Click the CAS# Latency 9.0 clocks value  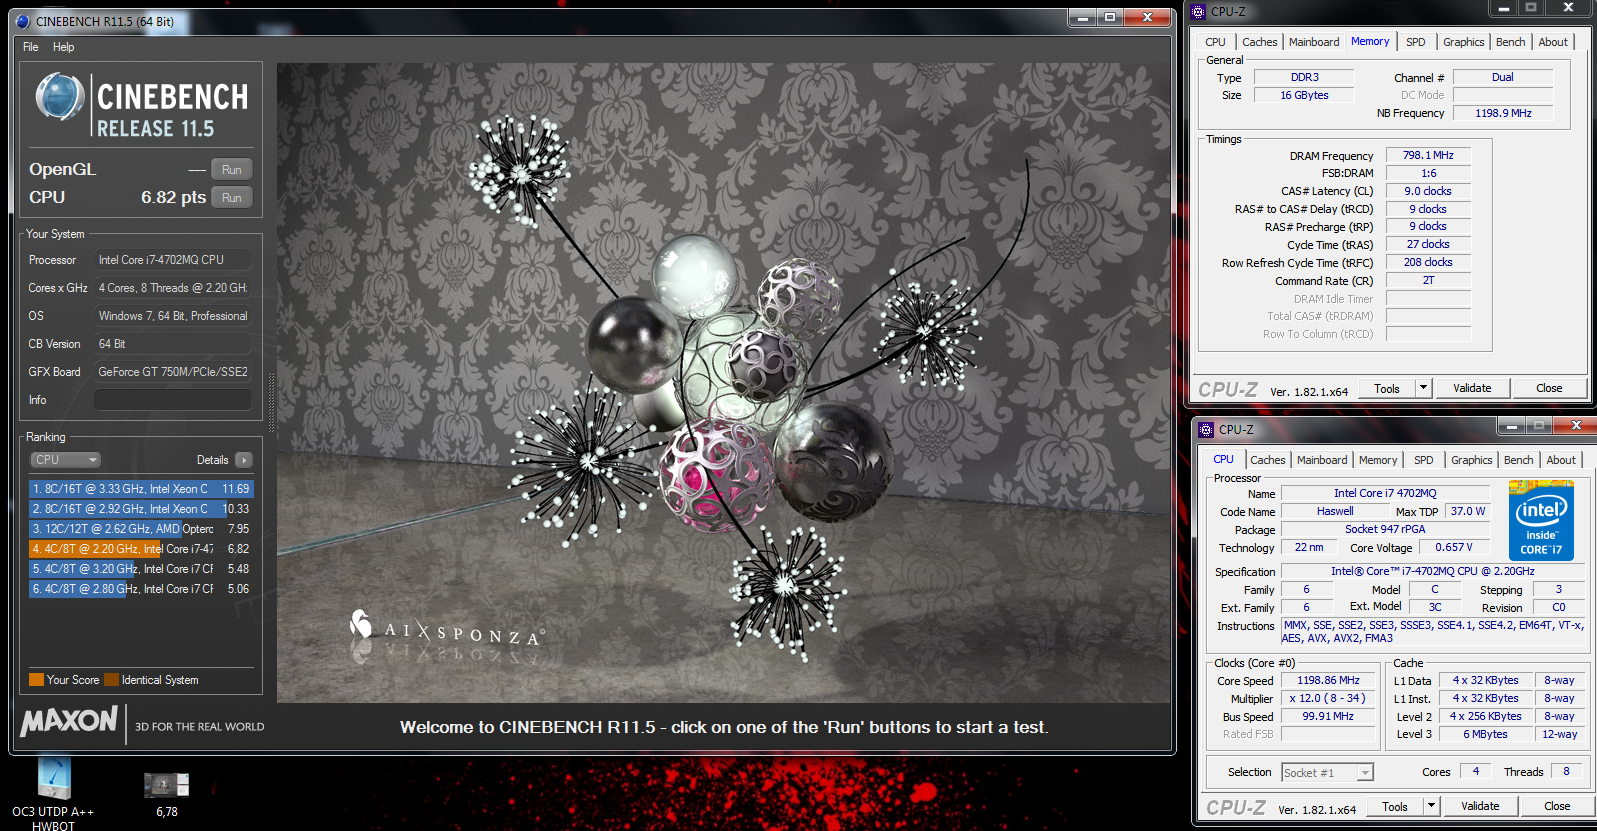pyautogui.click(x=1428, y=192)
